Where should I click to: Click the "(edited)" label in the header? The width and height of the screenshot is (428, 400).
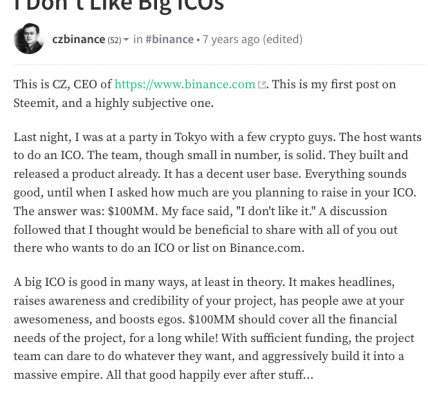(x=283, y=39)
